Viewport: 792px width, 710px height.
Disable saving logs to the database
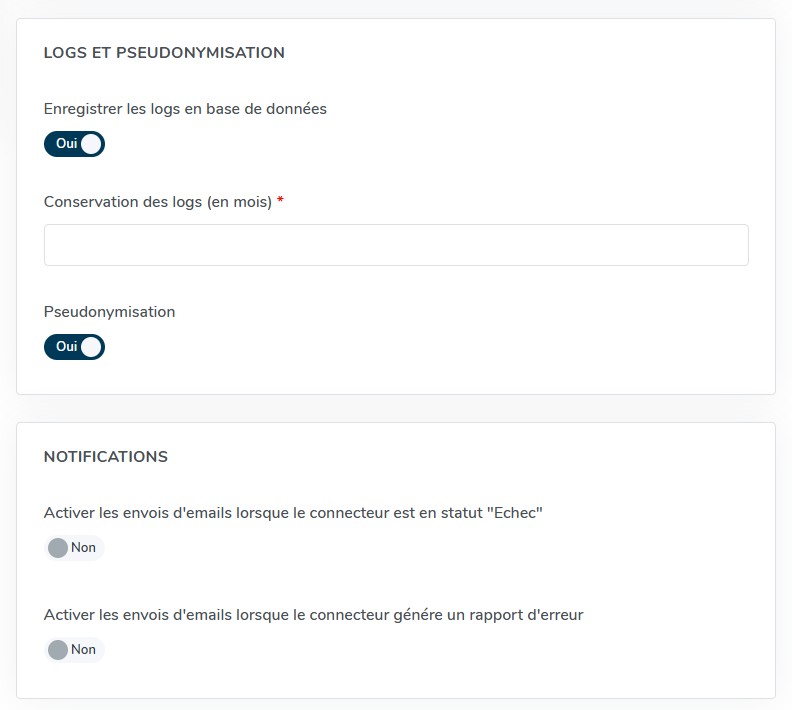pos(74,144)
